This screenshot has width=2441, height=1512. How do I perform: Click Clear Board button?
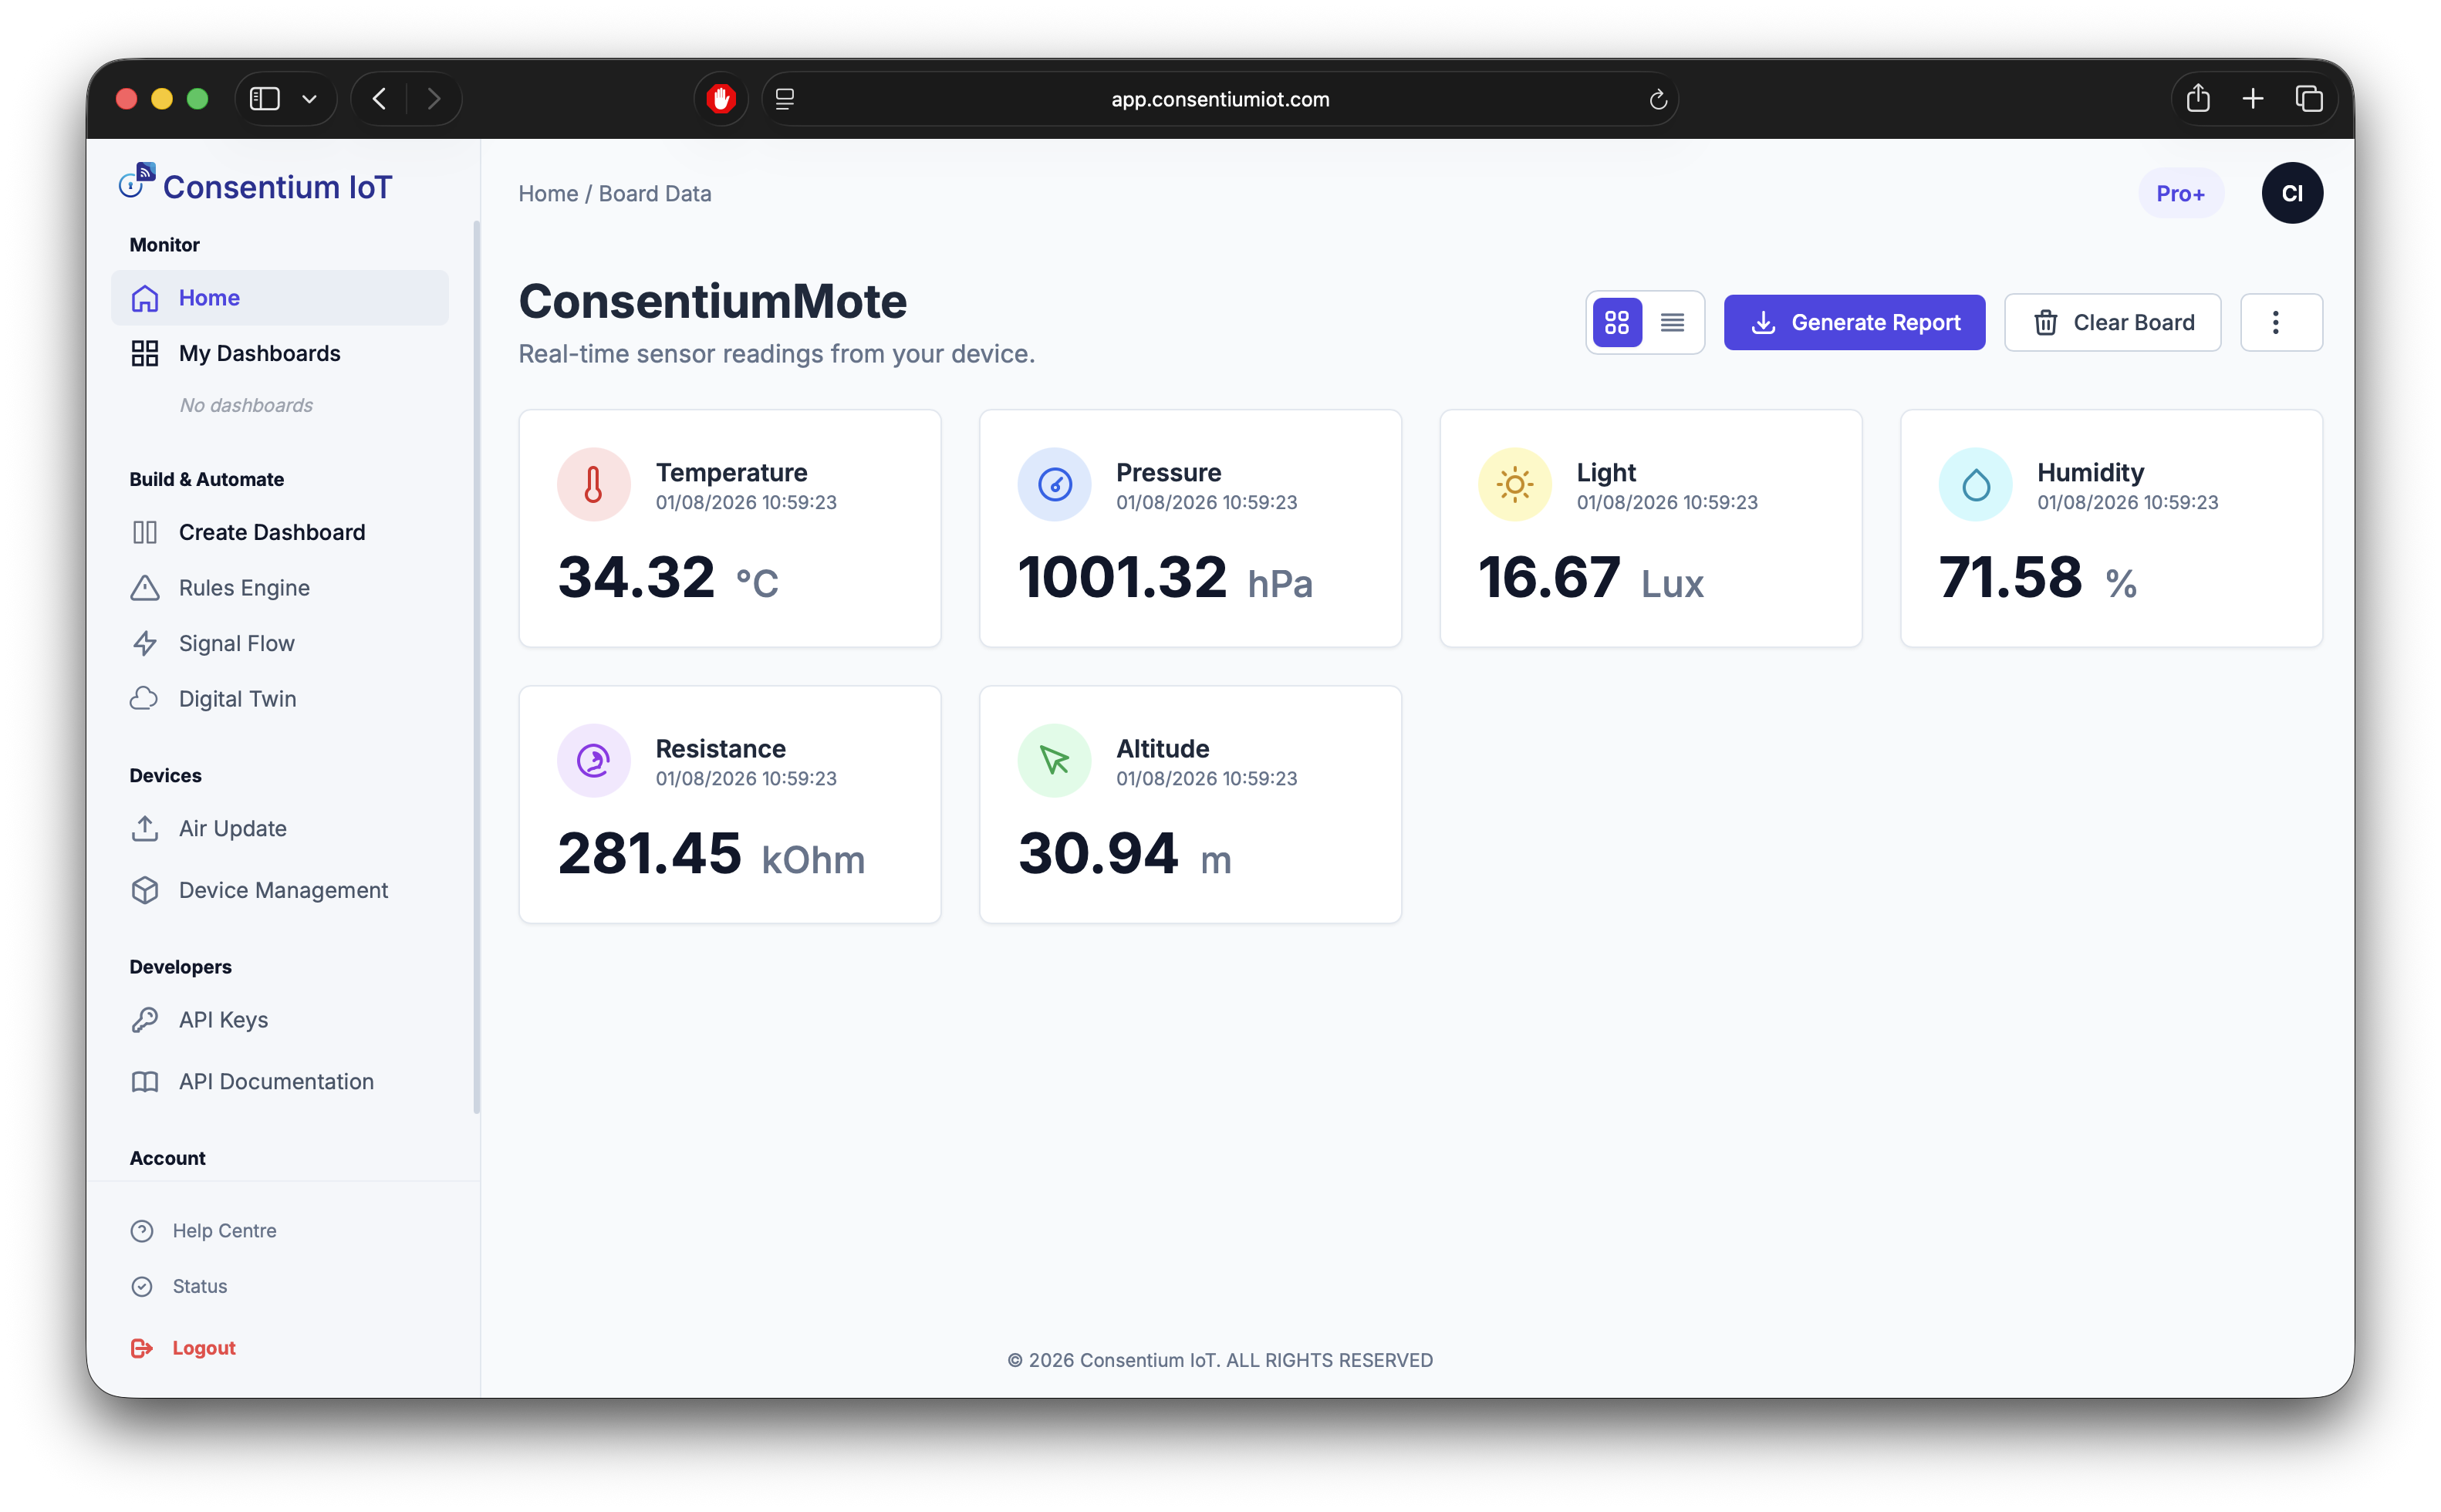click(x=2111, y=322)
